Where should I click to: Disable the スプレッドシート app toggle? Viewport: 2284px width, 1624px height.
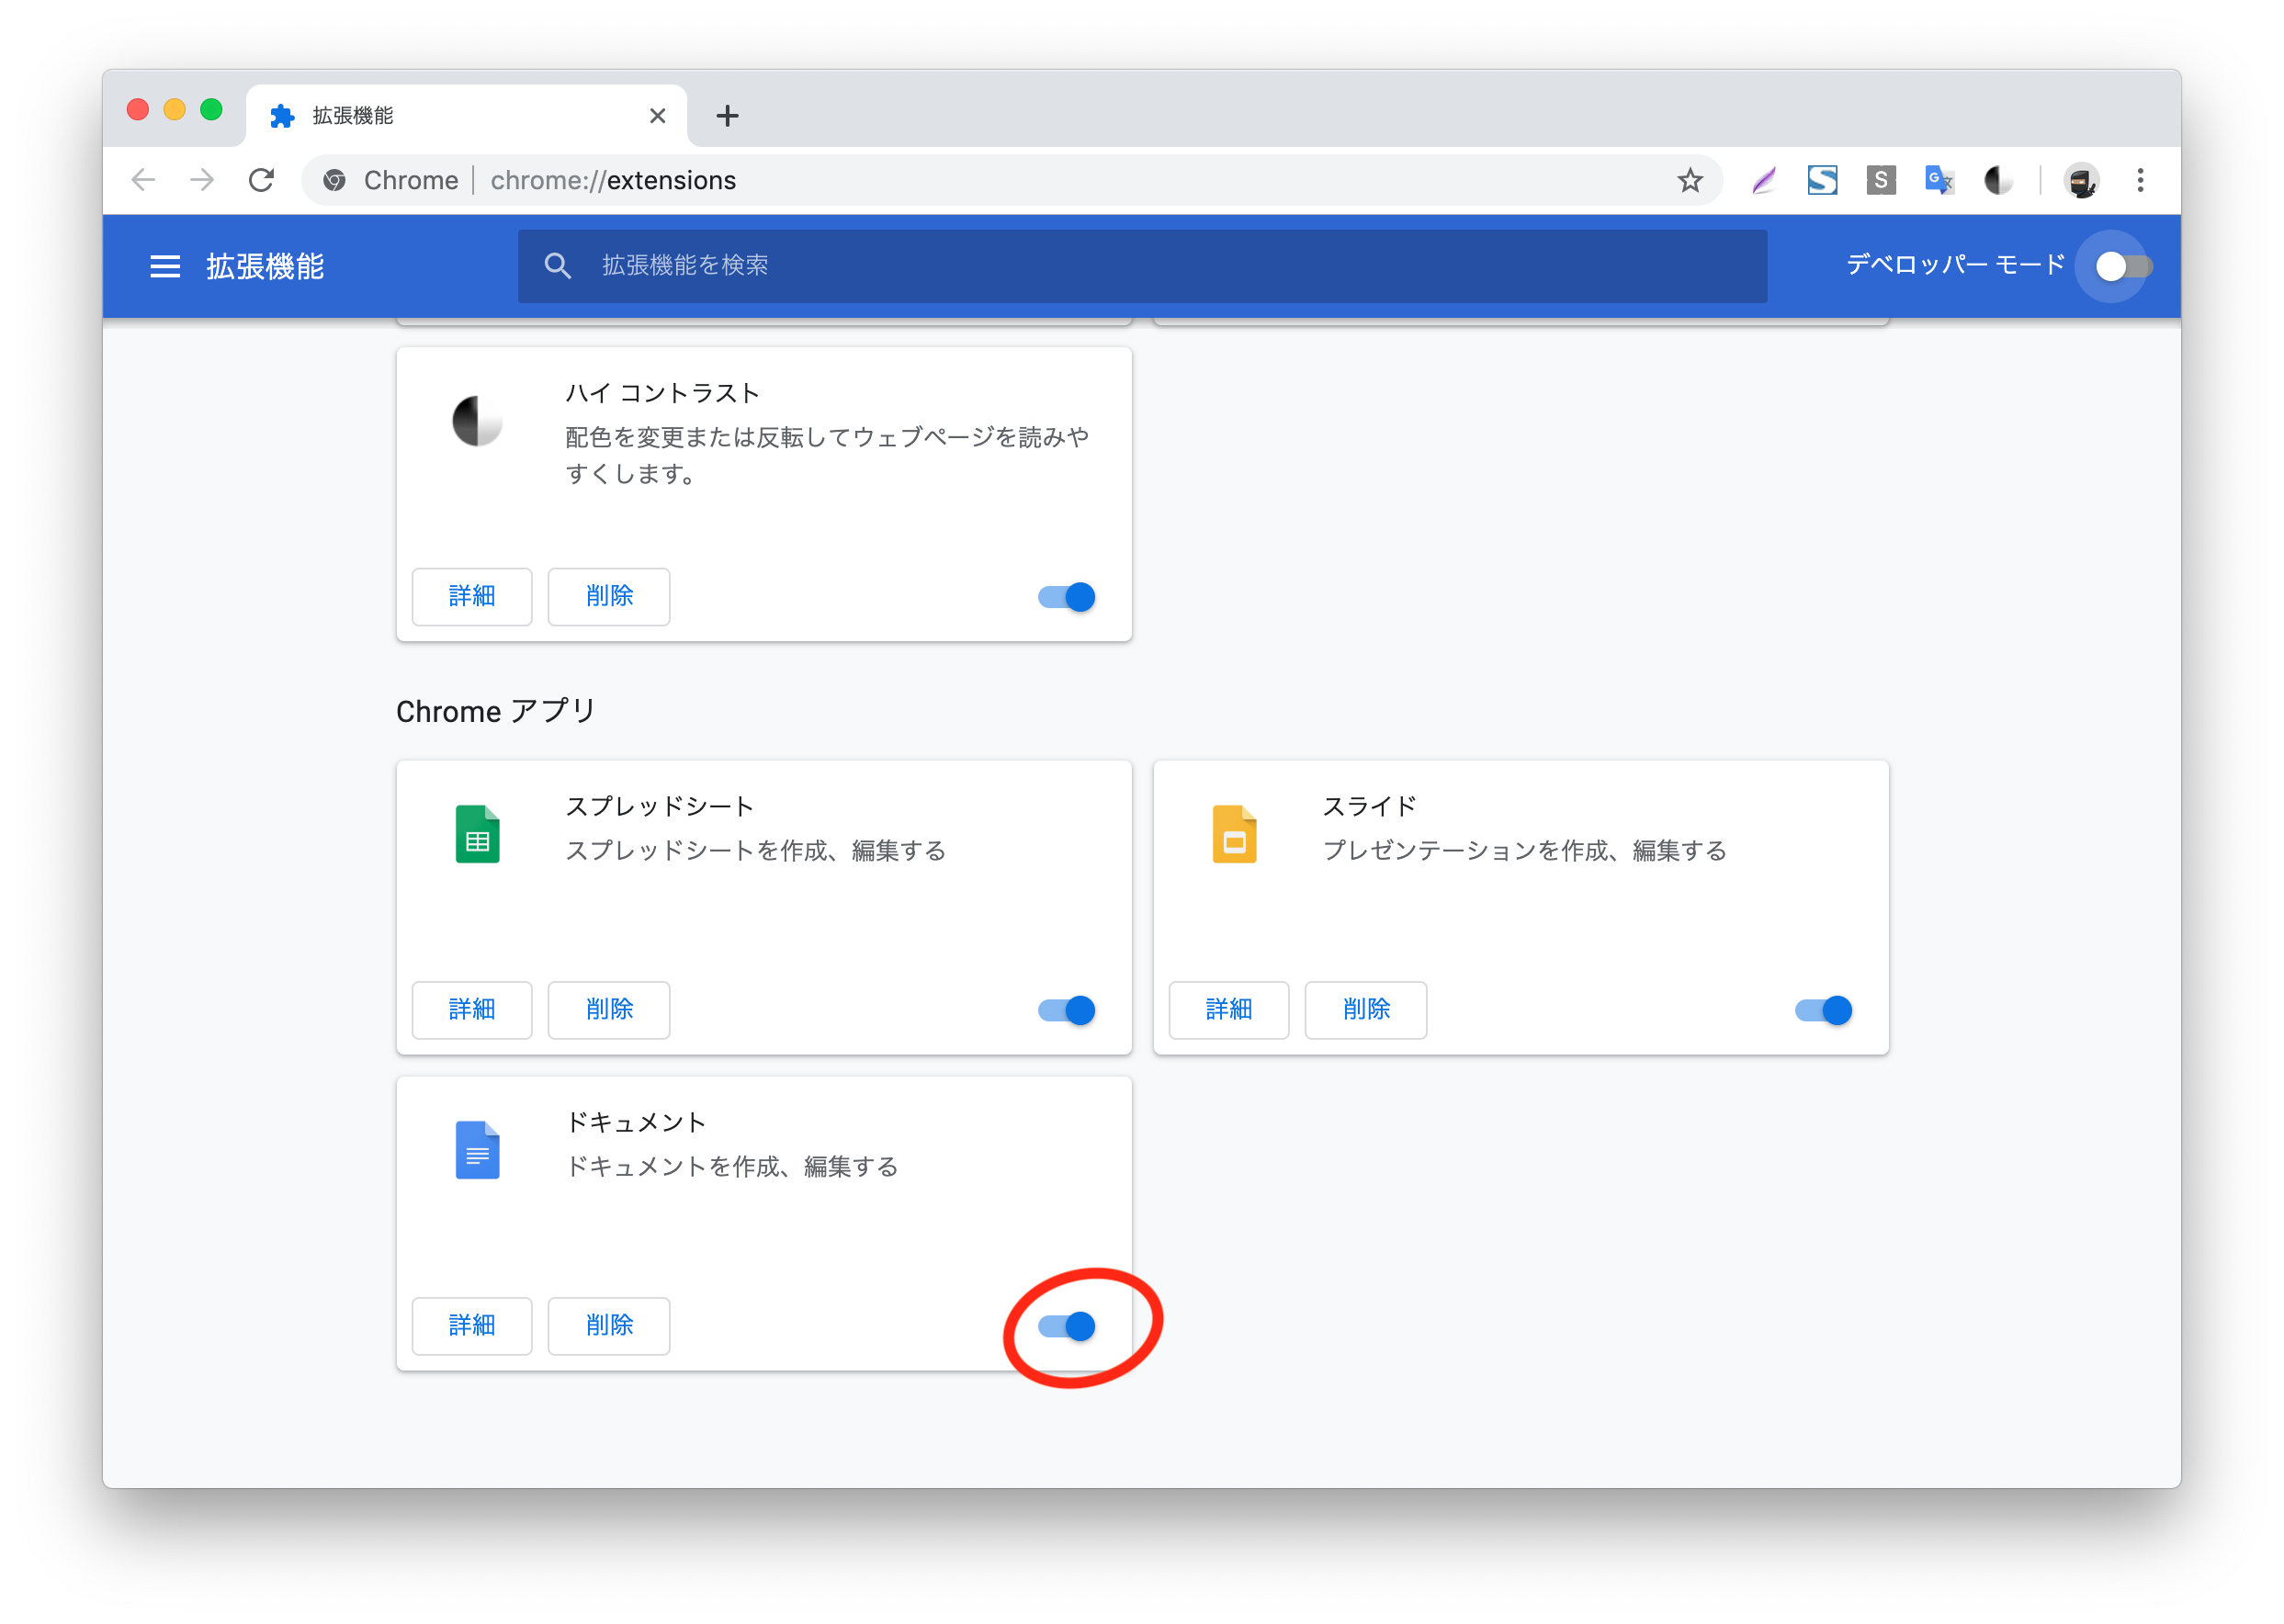point(1066,1010)
